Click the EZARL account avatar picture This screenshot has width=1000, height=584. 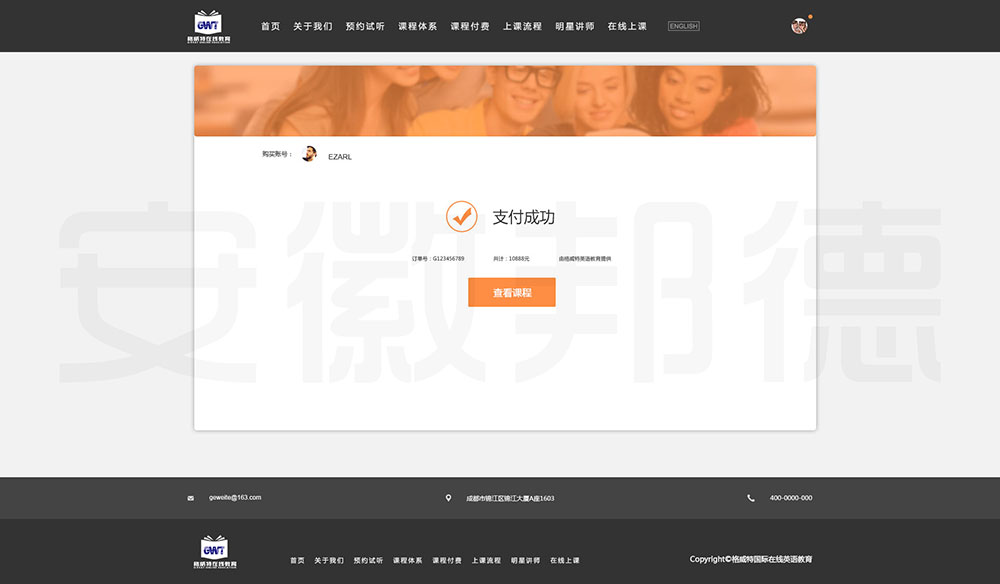click(309, 154)
